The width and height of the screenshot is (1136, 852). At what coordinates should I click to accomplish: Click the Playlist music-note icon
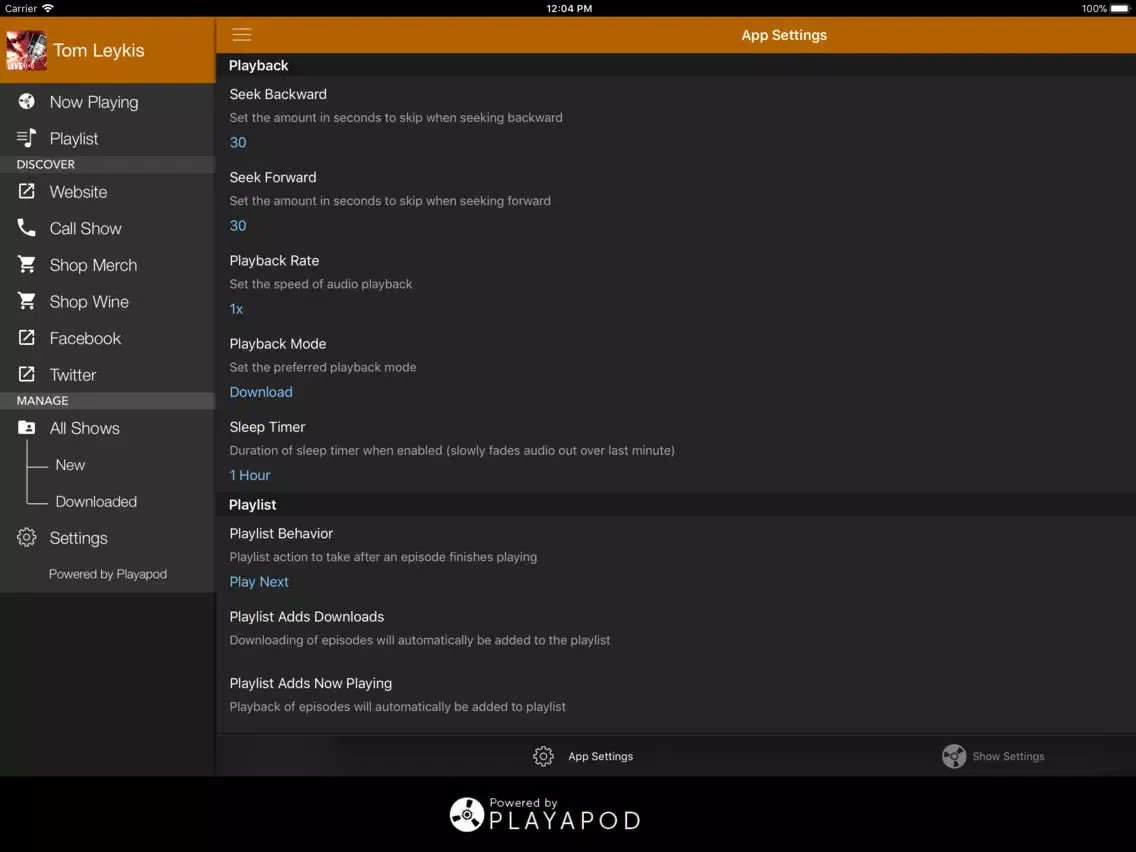(27, 138)
